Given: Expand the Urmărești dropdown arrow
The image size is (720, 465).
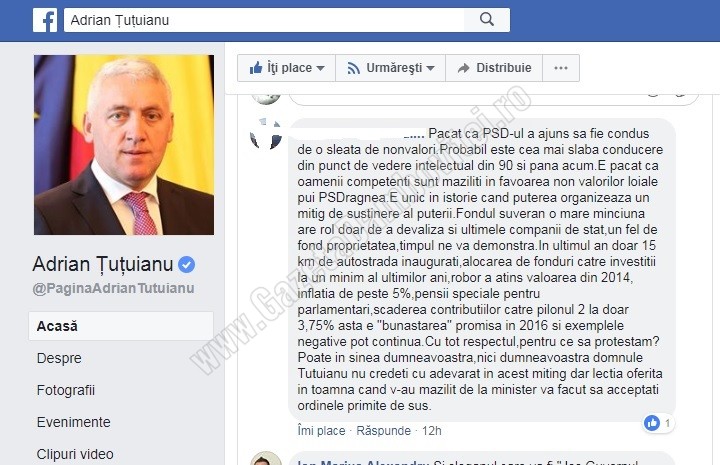Looking at the screenshot, I should tap(430, 68).
